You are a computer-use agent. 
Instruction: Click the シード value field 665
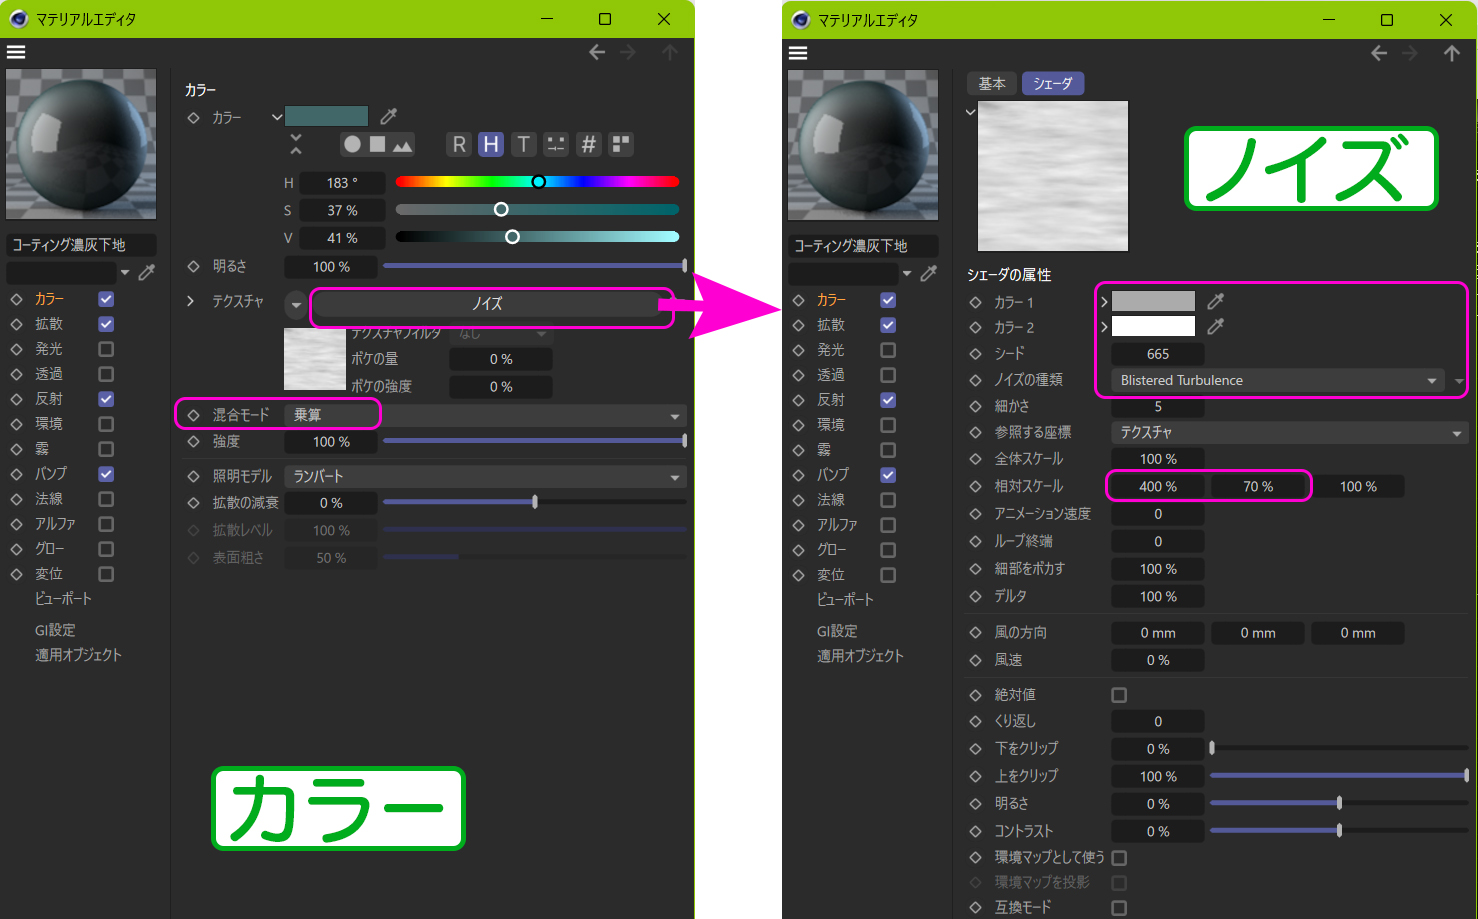[1157, 354]
